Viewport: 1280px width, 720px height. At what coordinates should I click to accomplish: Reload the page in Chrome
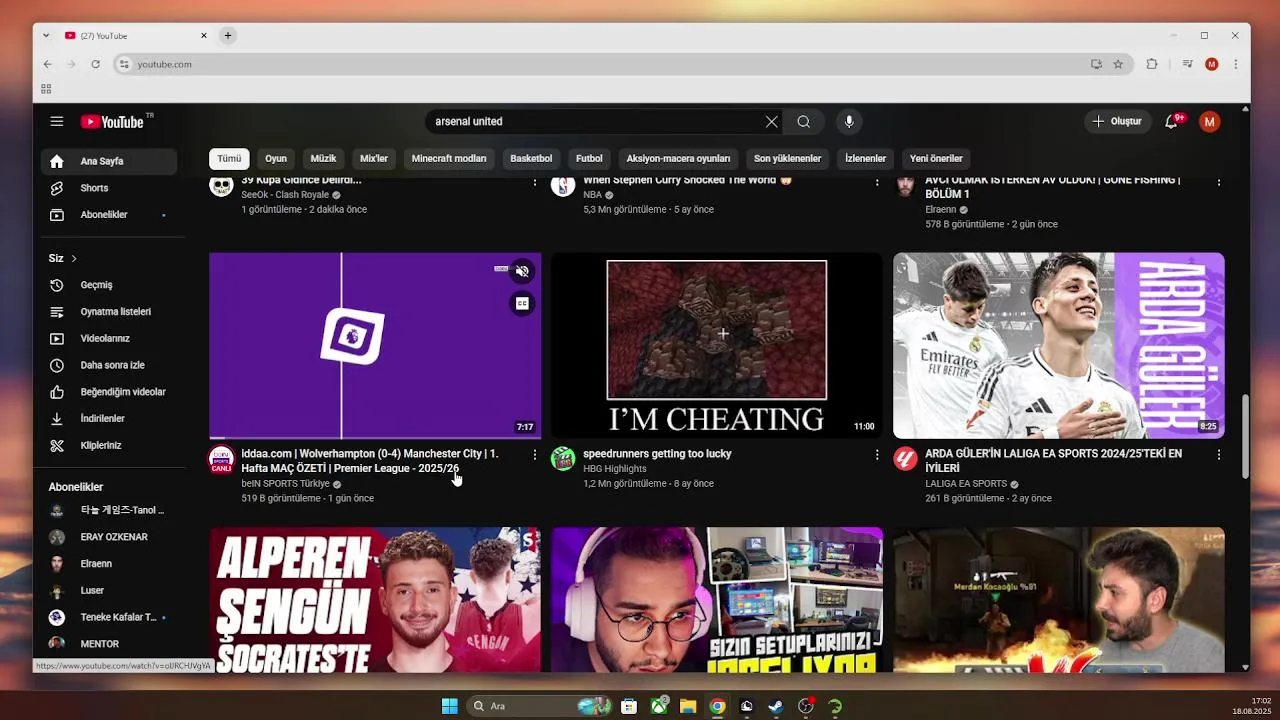pyautogui.click(x=95, y=64)
